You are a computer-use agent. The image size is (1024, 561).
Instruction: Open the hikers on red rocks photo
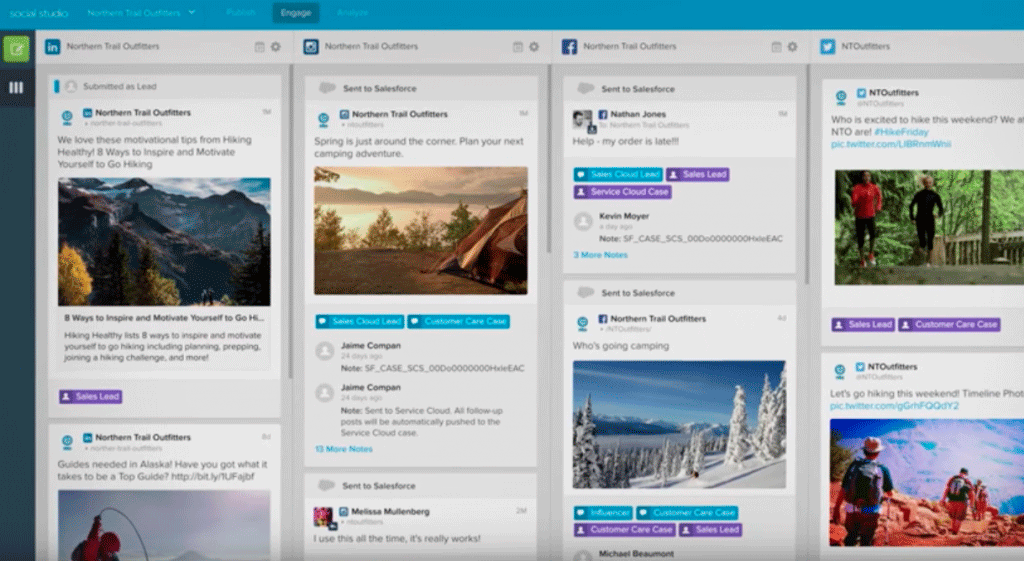point(927,483)
